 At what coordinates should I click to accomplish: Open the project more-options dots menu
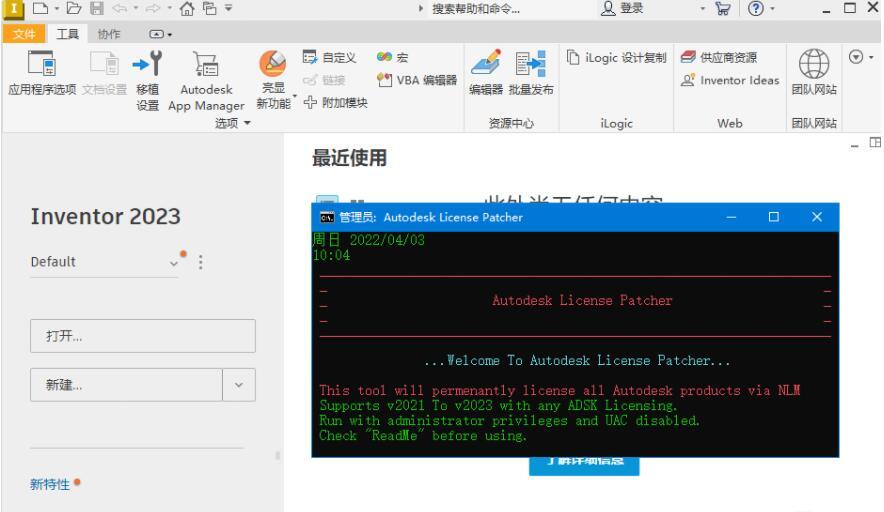(201, 262)
